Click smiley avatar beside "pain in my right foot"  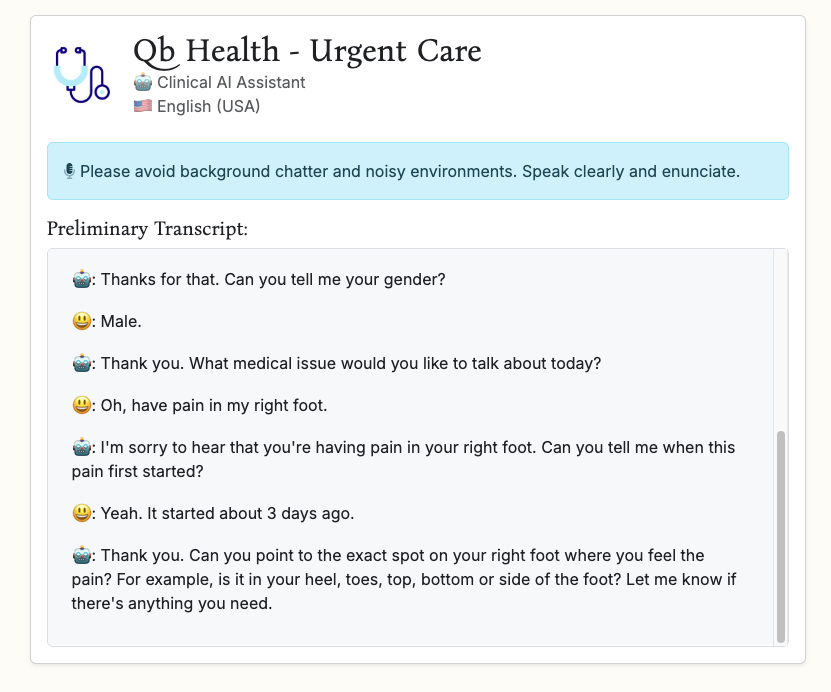point(82,406)
